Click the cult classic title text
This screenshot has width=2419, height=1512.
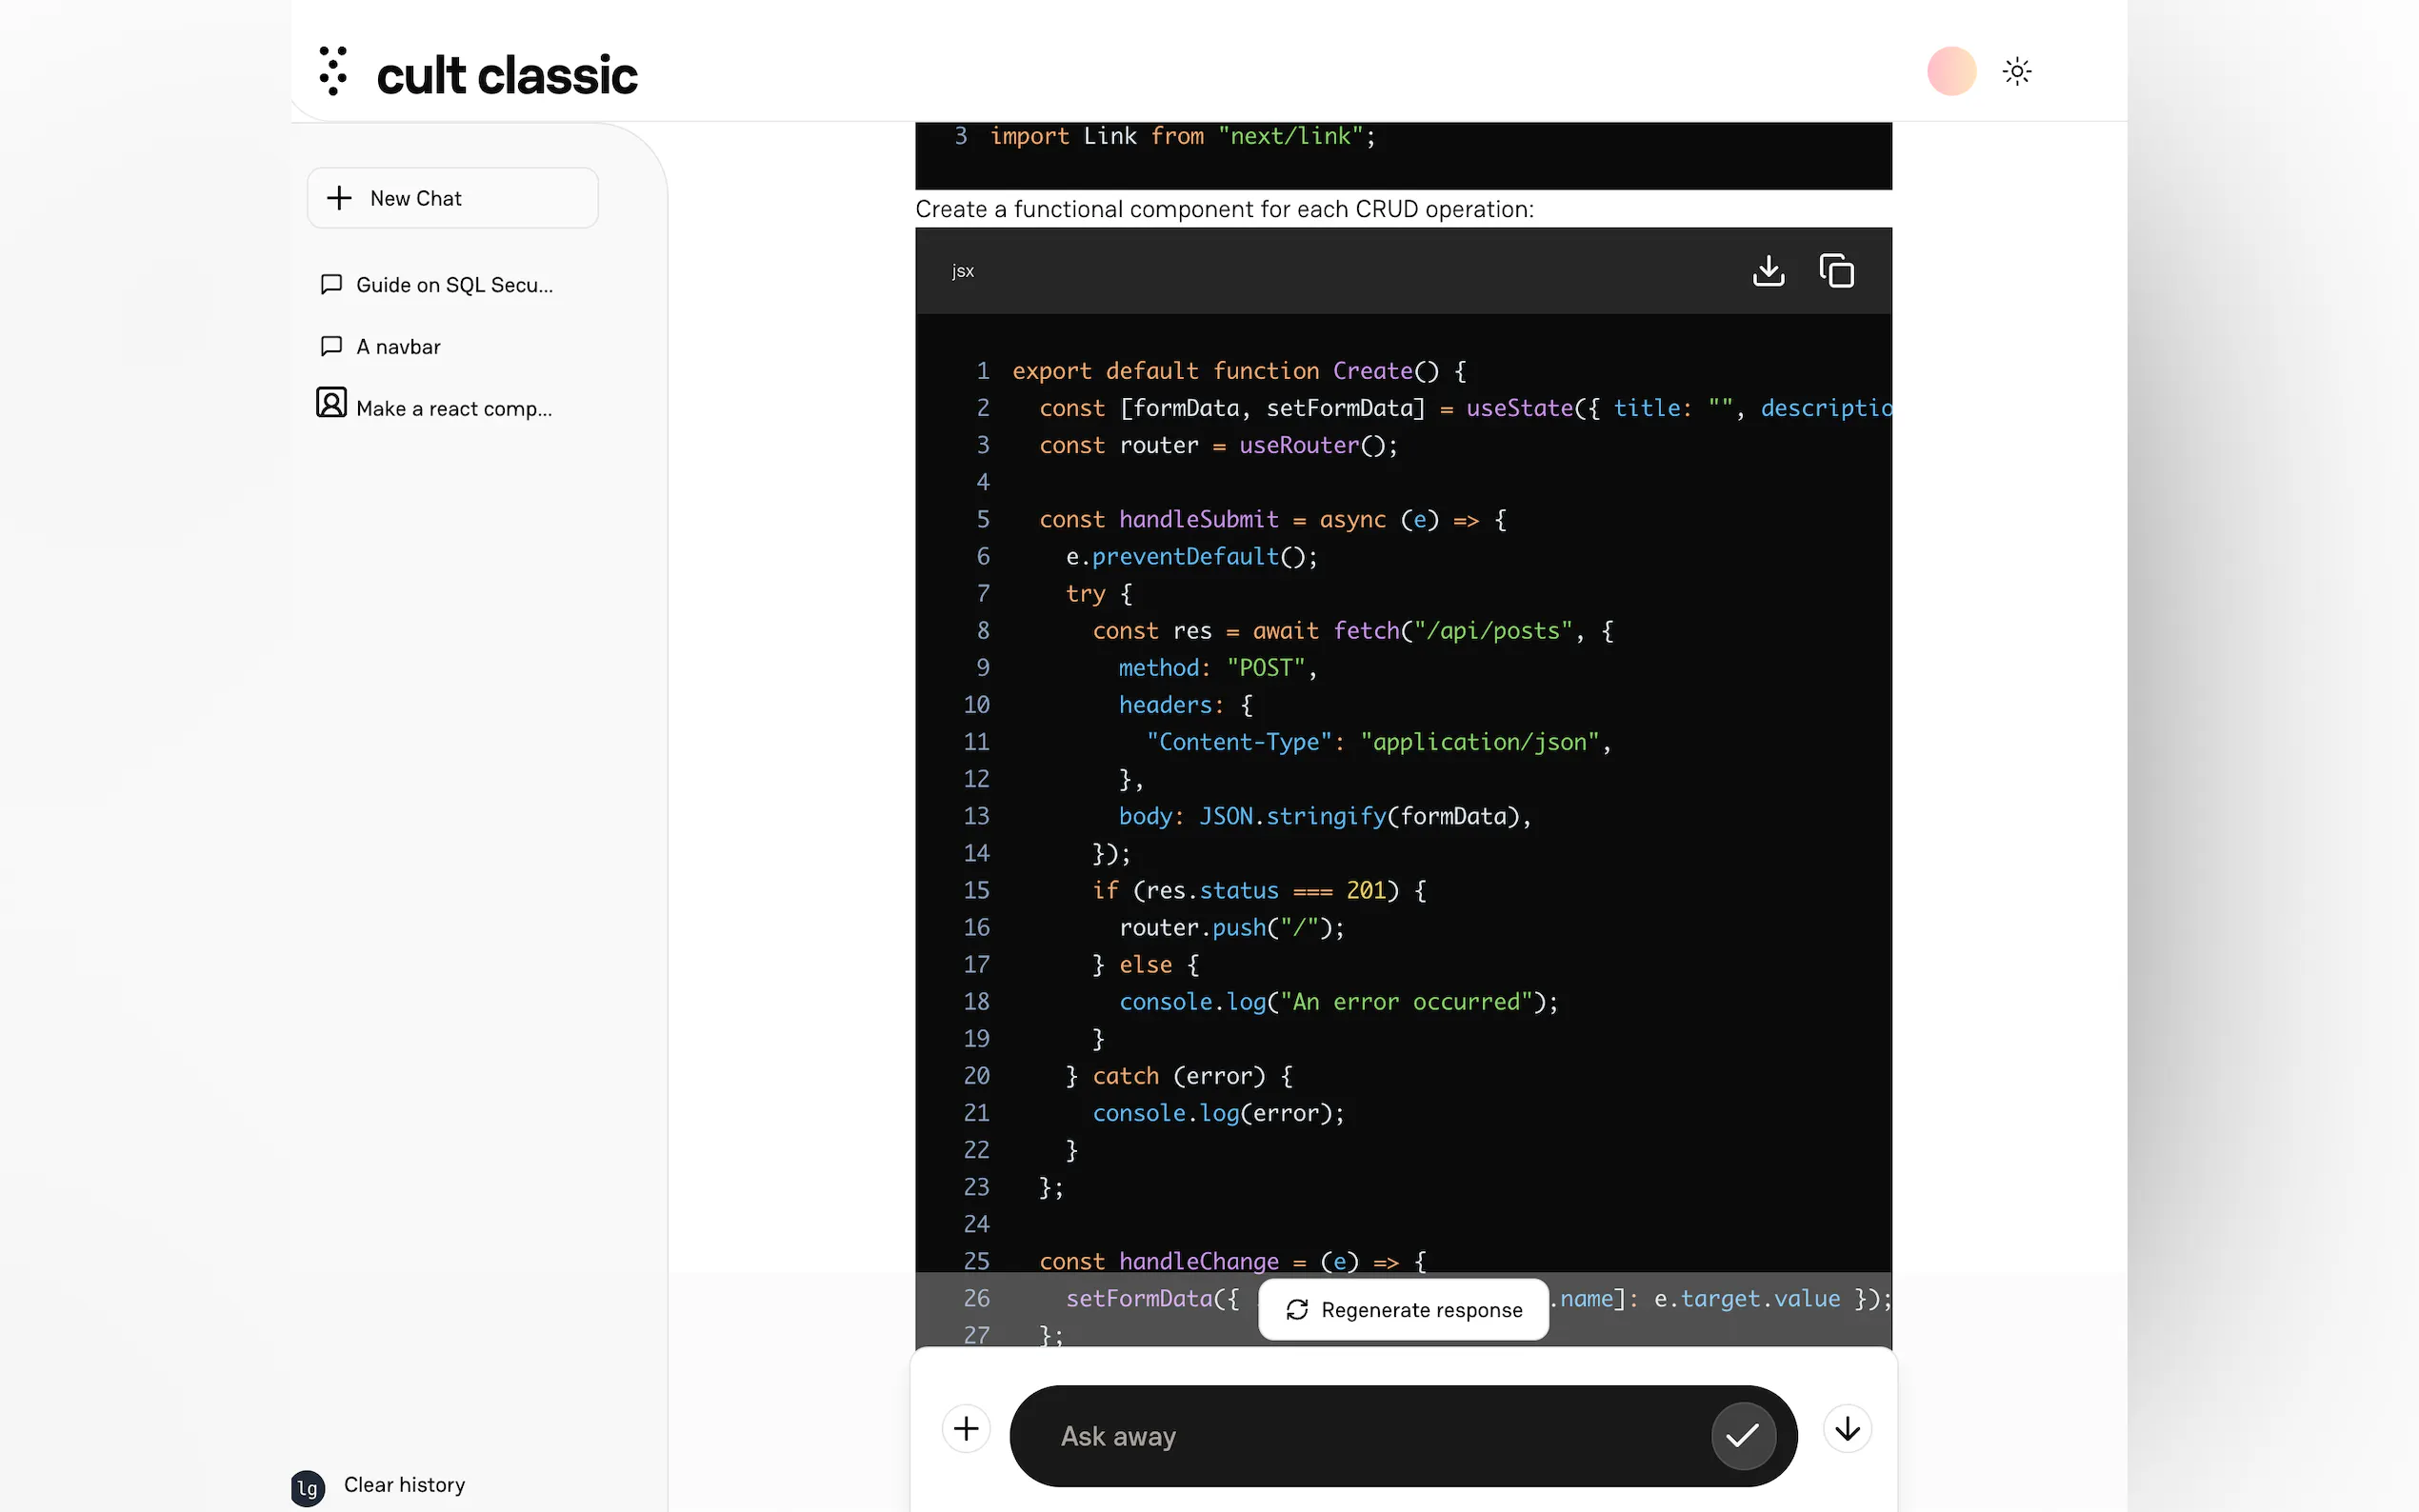506,75
